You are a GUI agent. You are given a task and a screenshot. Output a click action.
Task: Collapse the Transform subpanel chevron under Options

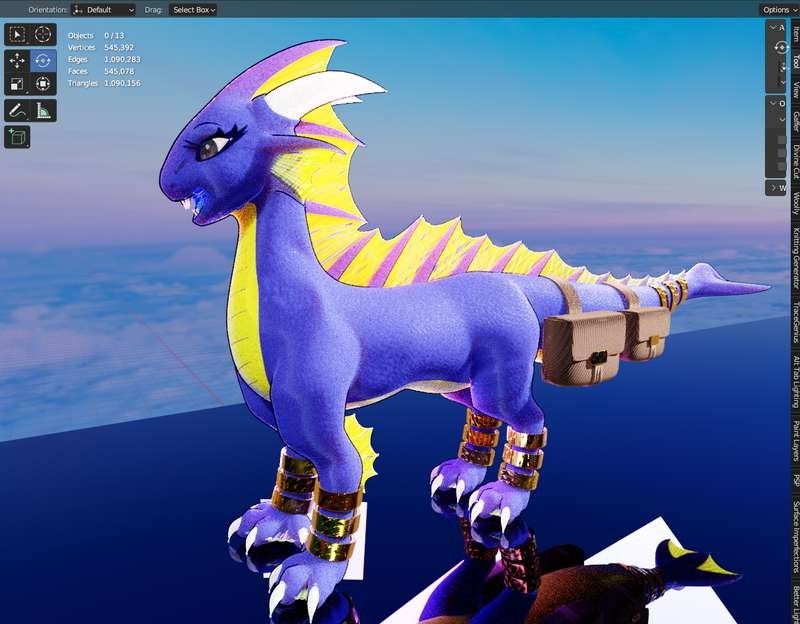pyautogui.click(x=782, y=119)
